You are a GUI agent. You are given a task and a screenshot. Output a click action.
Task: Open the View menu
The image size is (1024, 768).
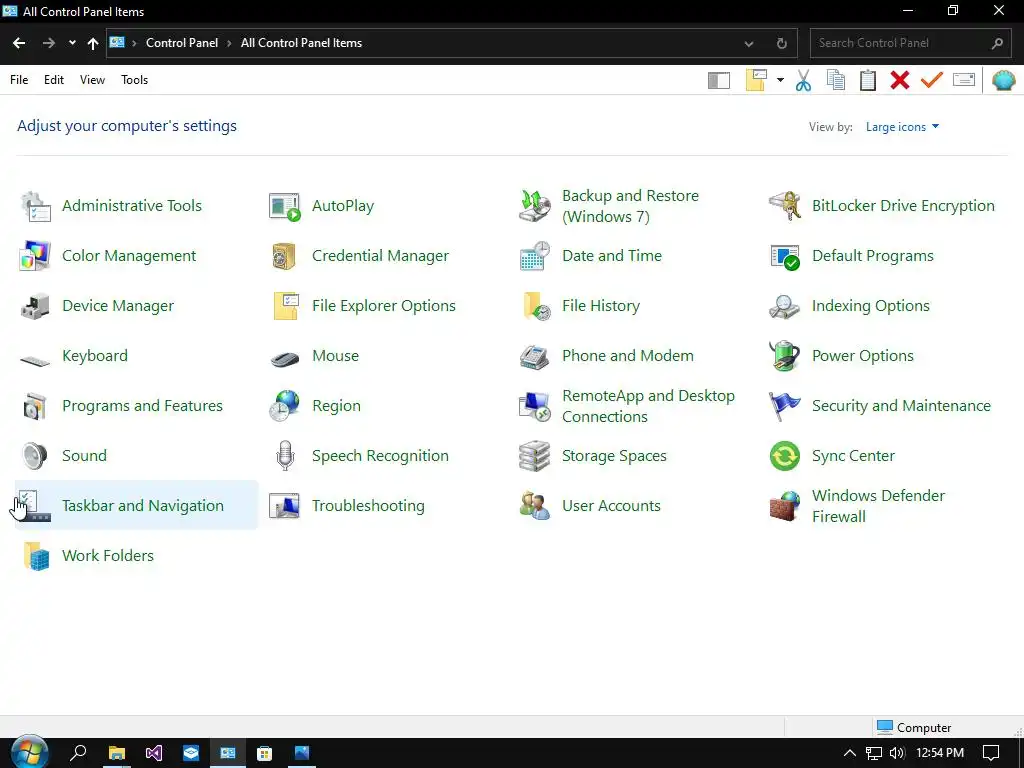pyautogui.click(x=92, y=80)
